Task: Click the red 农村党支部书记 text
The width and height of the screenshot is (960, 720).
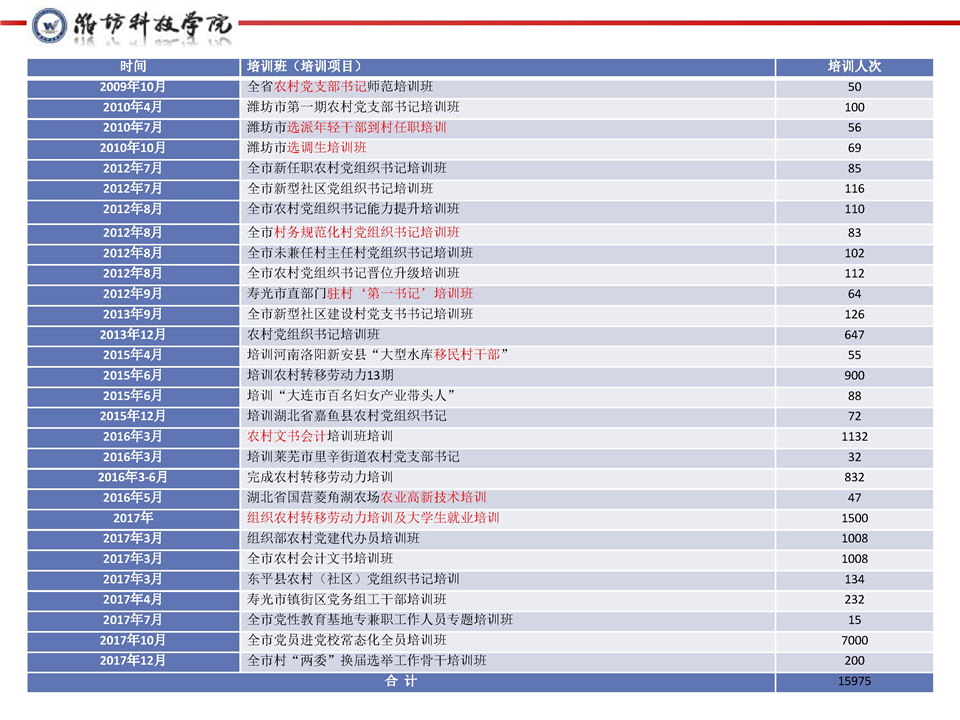Action: pos(320,87)
